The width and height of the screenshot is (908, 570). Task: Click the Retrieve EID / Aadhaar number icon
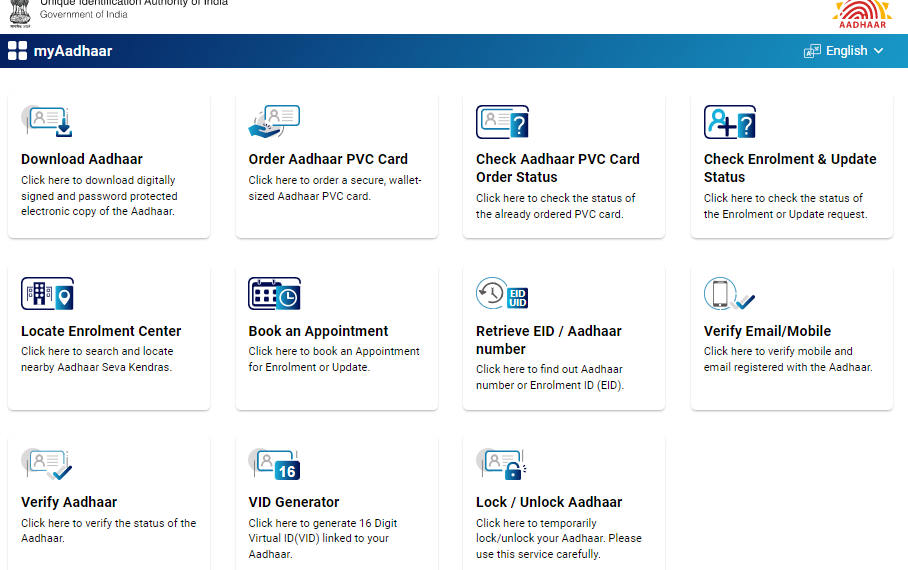(502, 293)
